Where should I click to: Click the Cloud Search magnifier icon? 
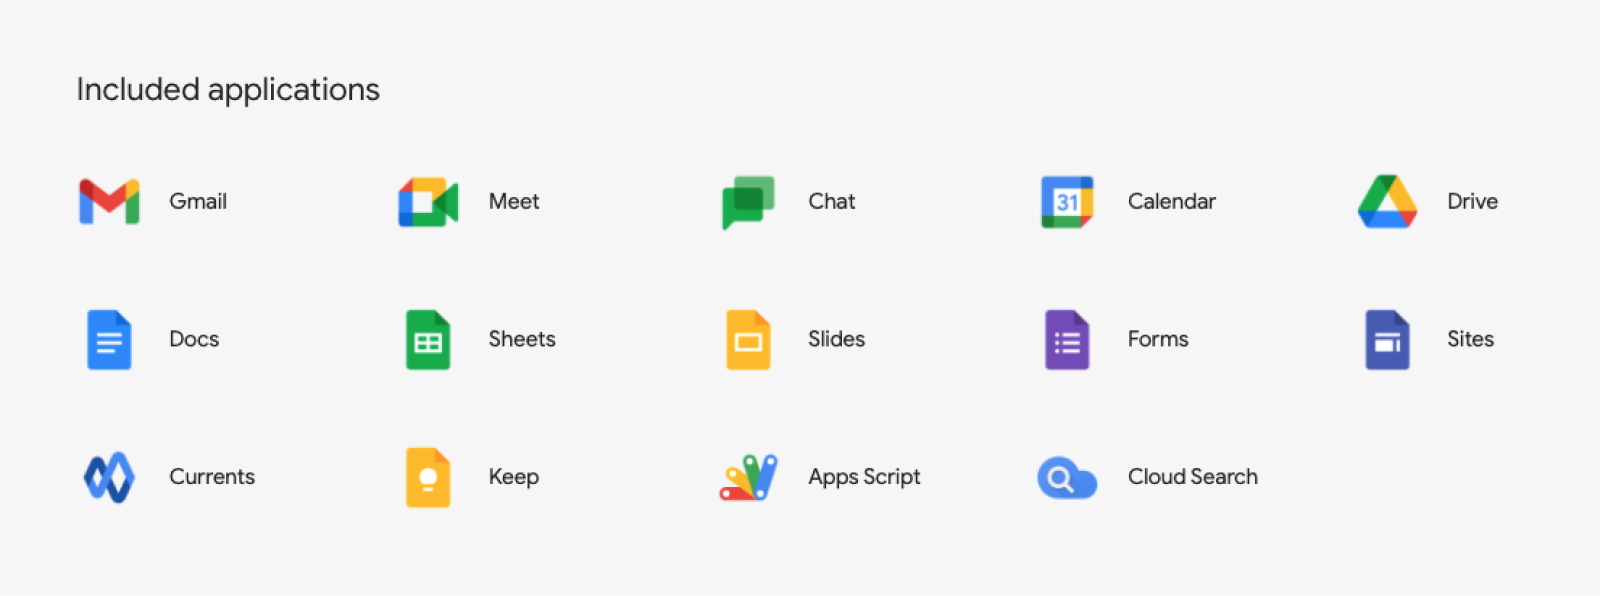click(1067, 479)
